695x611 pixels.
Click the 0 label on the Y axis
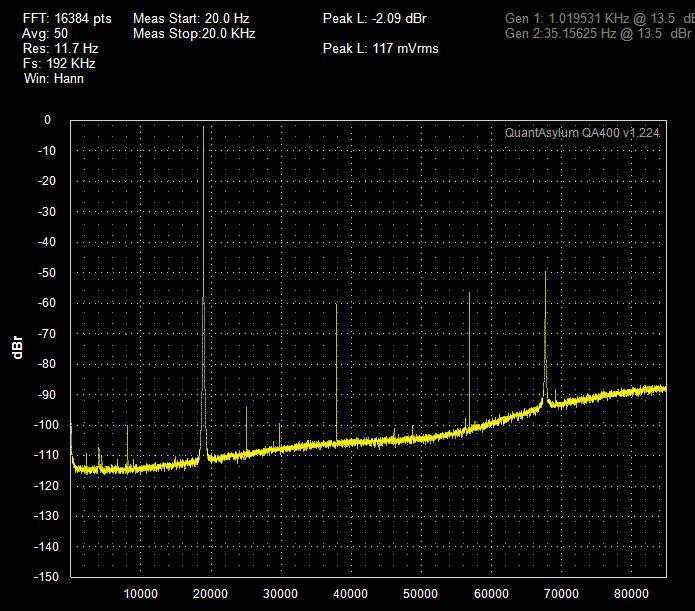tap(47, 120)
